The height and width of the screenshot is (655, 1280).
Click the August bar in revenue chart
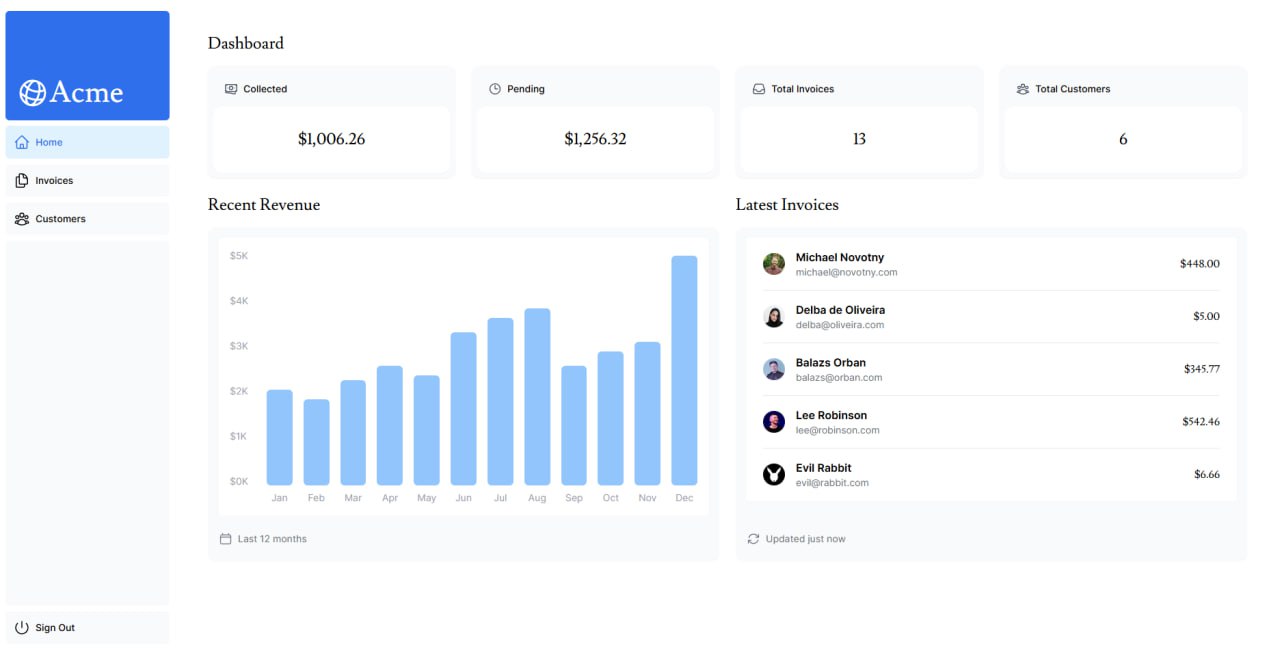[537, 397]
